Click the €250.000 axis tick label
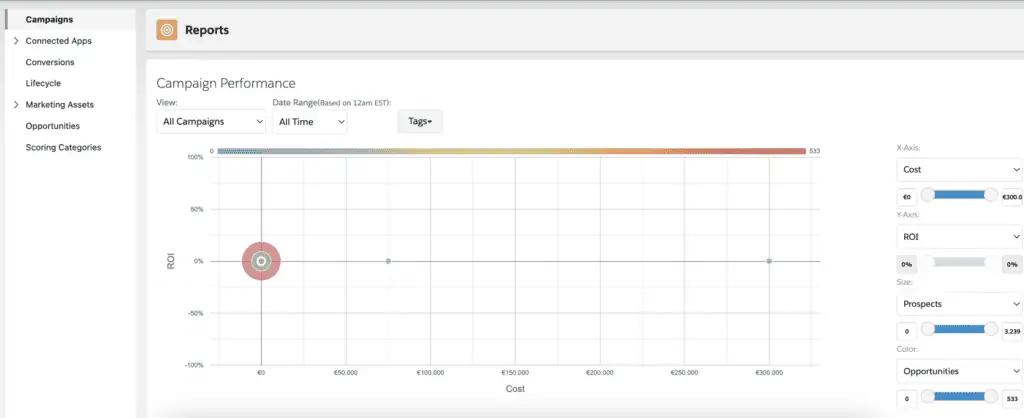Screen dimensions: 1024x418 click(684, 373)
